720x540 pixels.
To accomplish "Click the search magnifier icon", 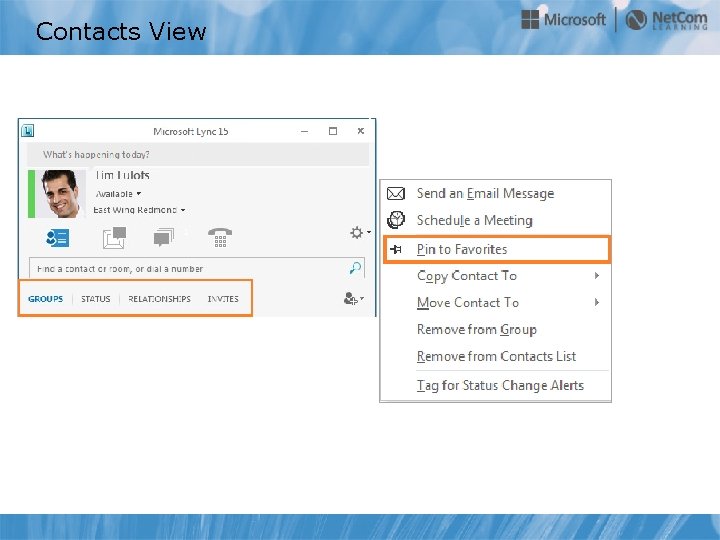I will (355, 268).
